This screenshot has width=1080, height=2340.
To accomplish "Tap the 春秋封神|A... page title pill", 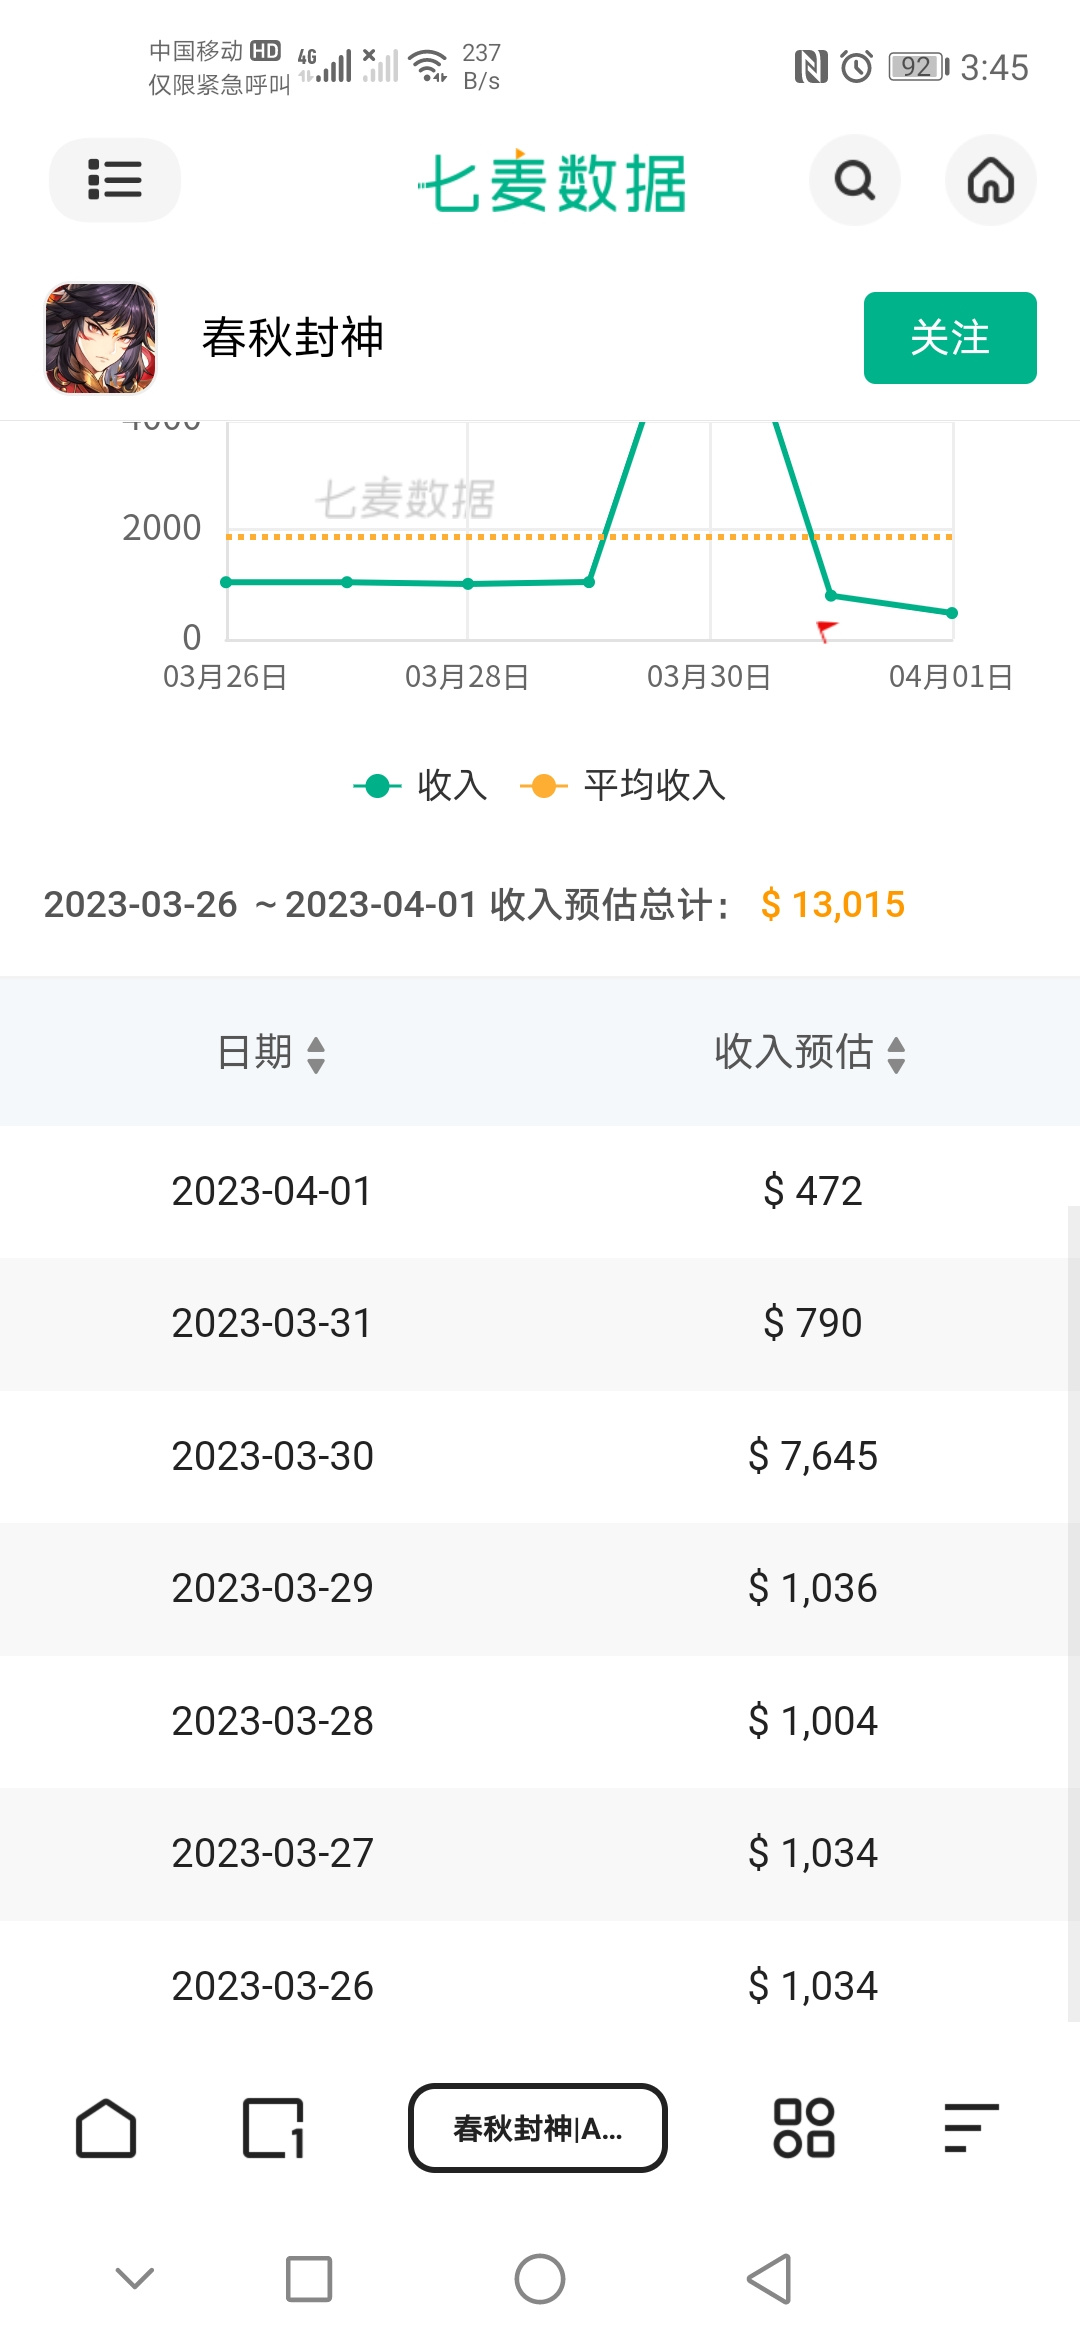I will click(x=538, y=2128).
